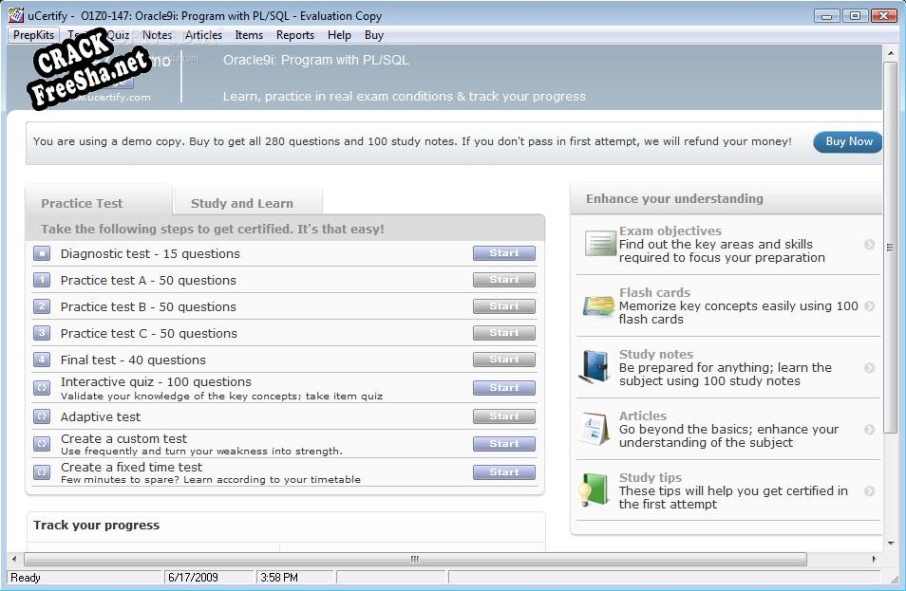Start the Create a custom test option

(x=504, y=444)
